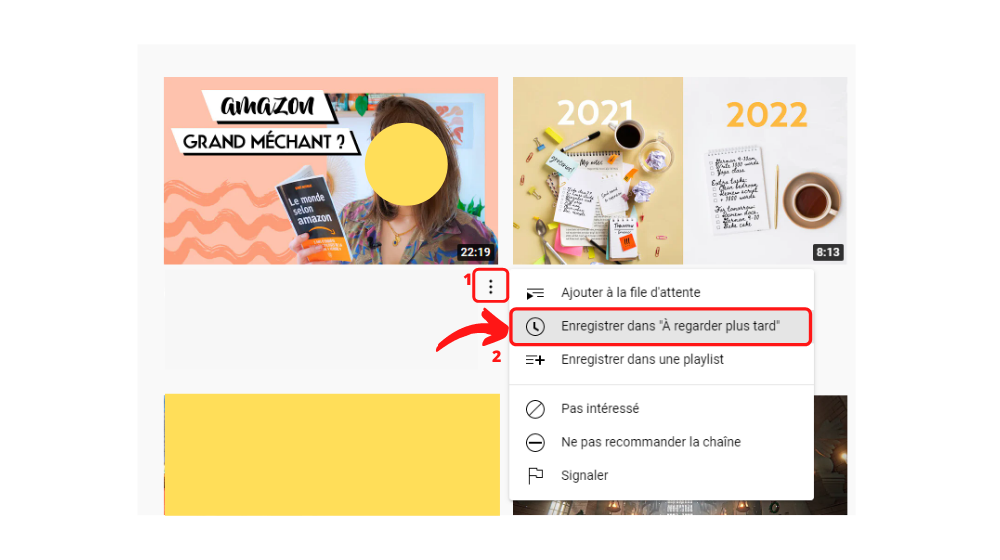Viewport: 1000px width, 560px height.
Task: Click the queue icon beside Ajouter à la file d'attente
Action: [x=535, y=293]
